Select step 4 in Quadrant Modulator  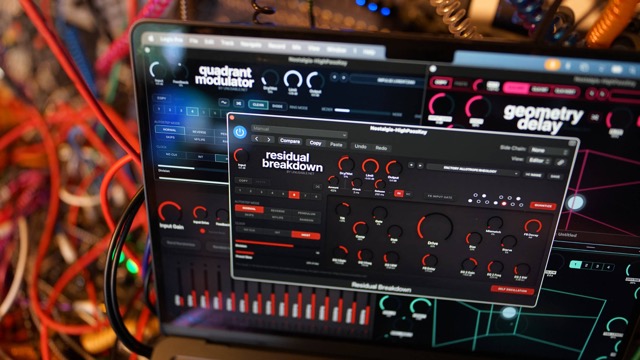(x=192, y=111)
